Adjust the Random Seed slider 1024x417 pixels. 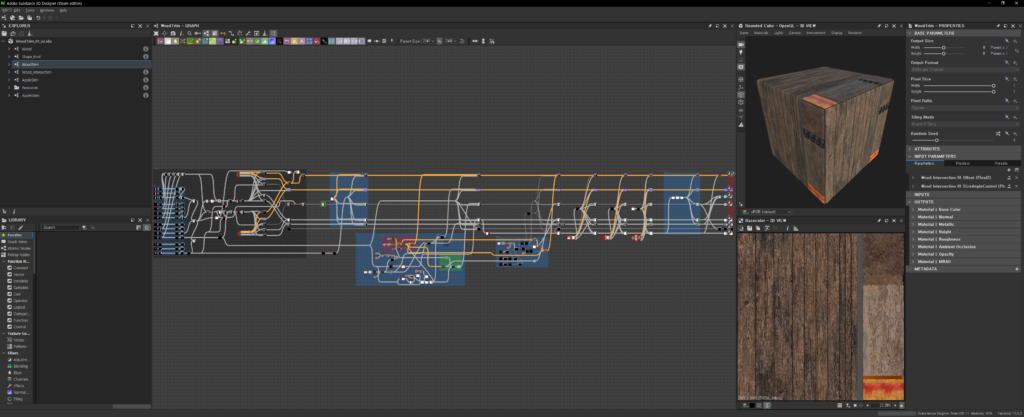tap(938, 140)
